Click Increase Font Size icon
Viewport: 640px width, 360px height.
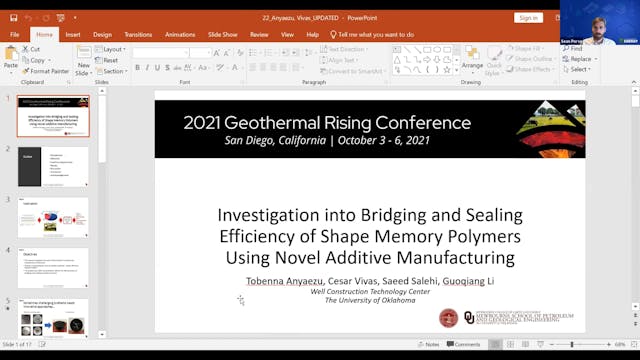tap(217, 53)
